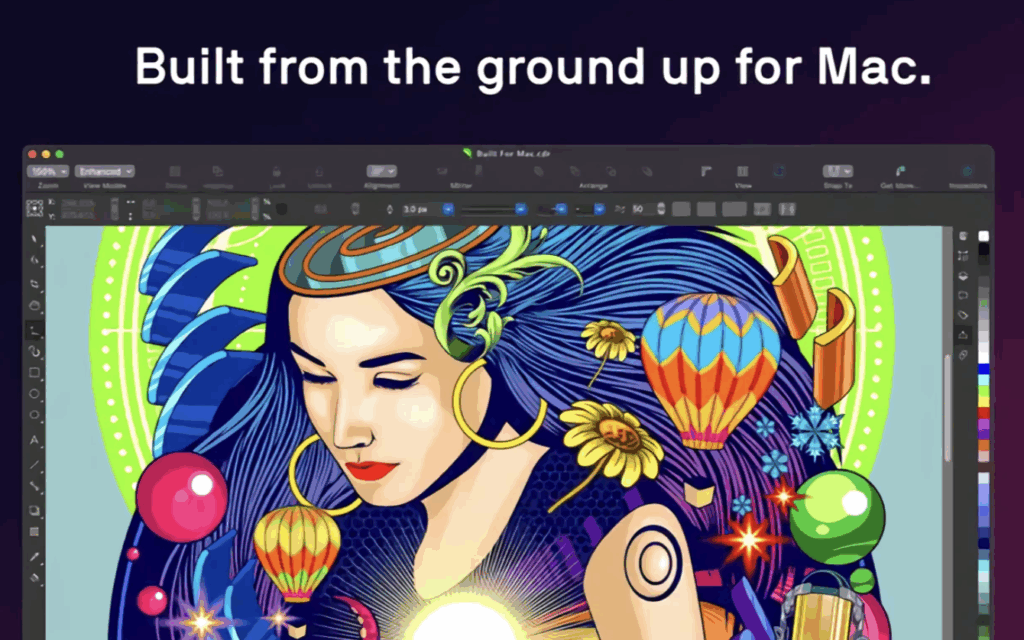Click the highlighted inspector icon in right dock
Screen dimensions: 1024x640
(963, 334)
